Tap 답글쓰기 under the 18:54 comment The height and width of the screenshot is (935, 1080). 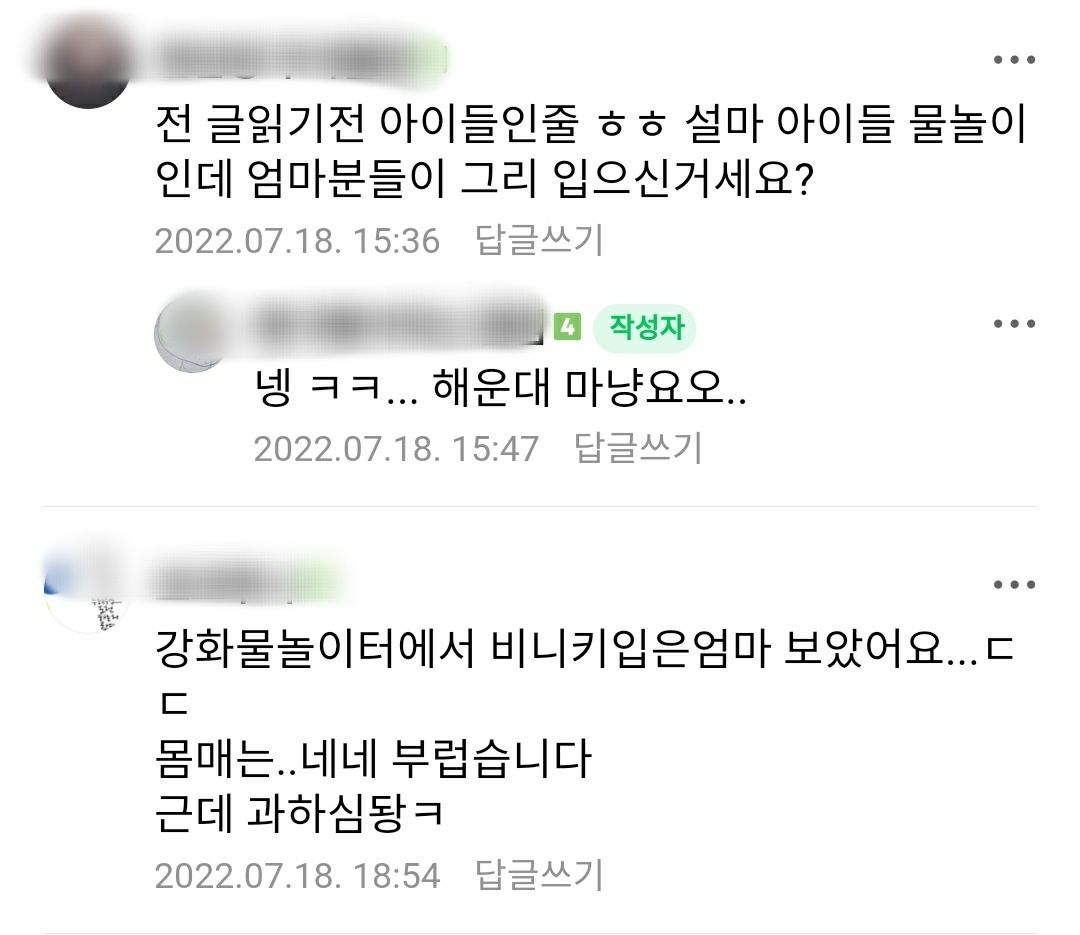tap(539, 876)
